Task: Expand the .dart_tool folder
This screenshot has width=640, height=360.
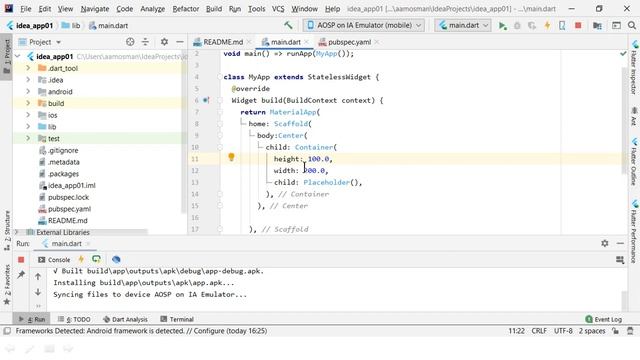Action: (x=28, y=68)
